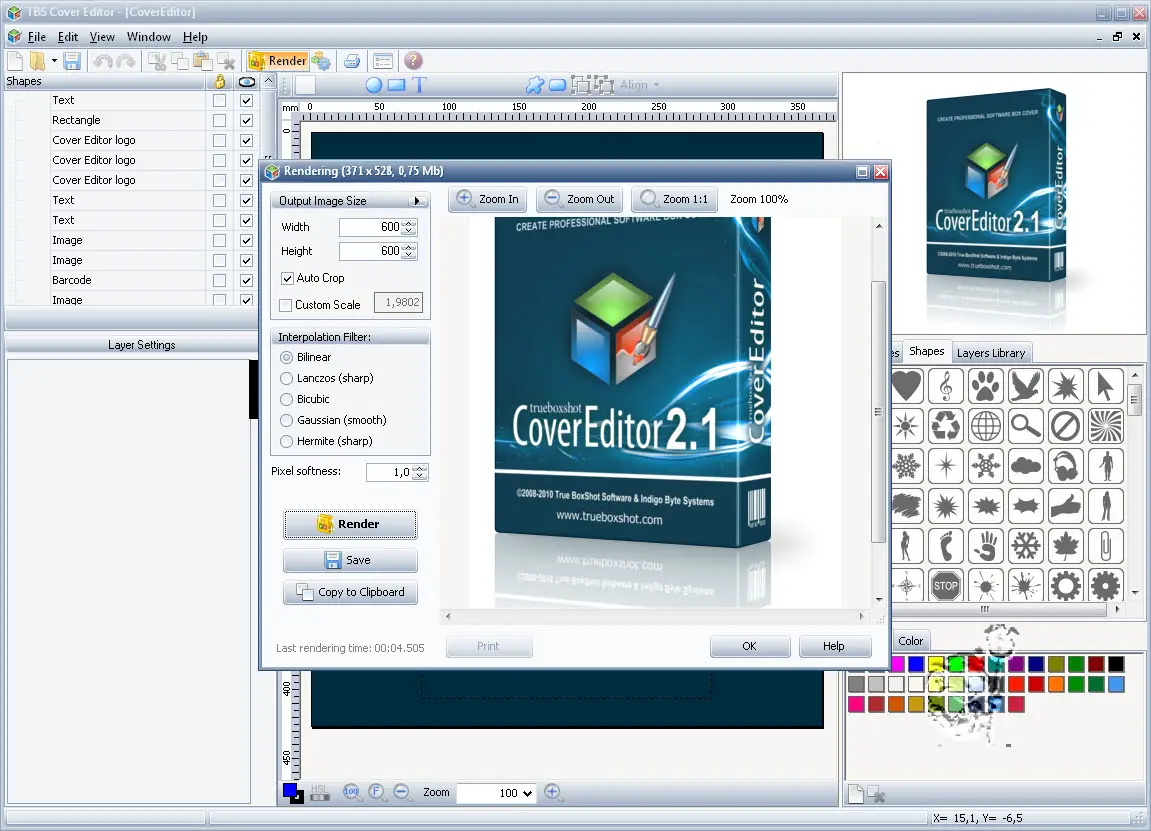The image size is (1151, 831).
Task: Open the Edit menu
Action: [x=68, y=37]
